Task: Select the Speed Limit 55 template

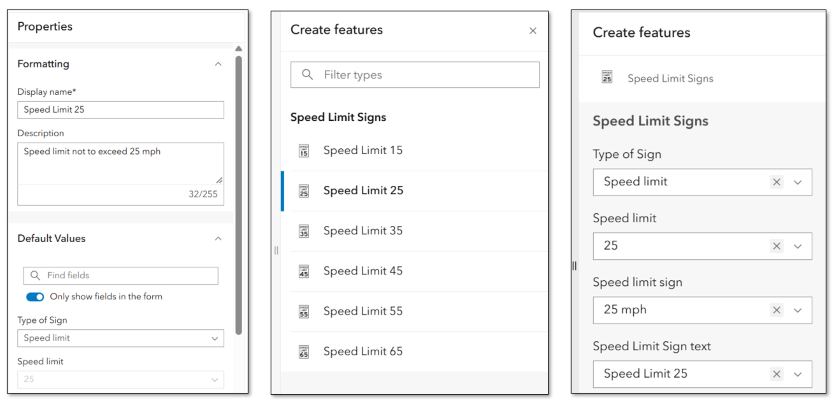Action: coord(414,311)
